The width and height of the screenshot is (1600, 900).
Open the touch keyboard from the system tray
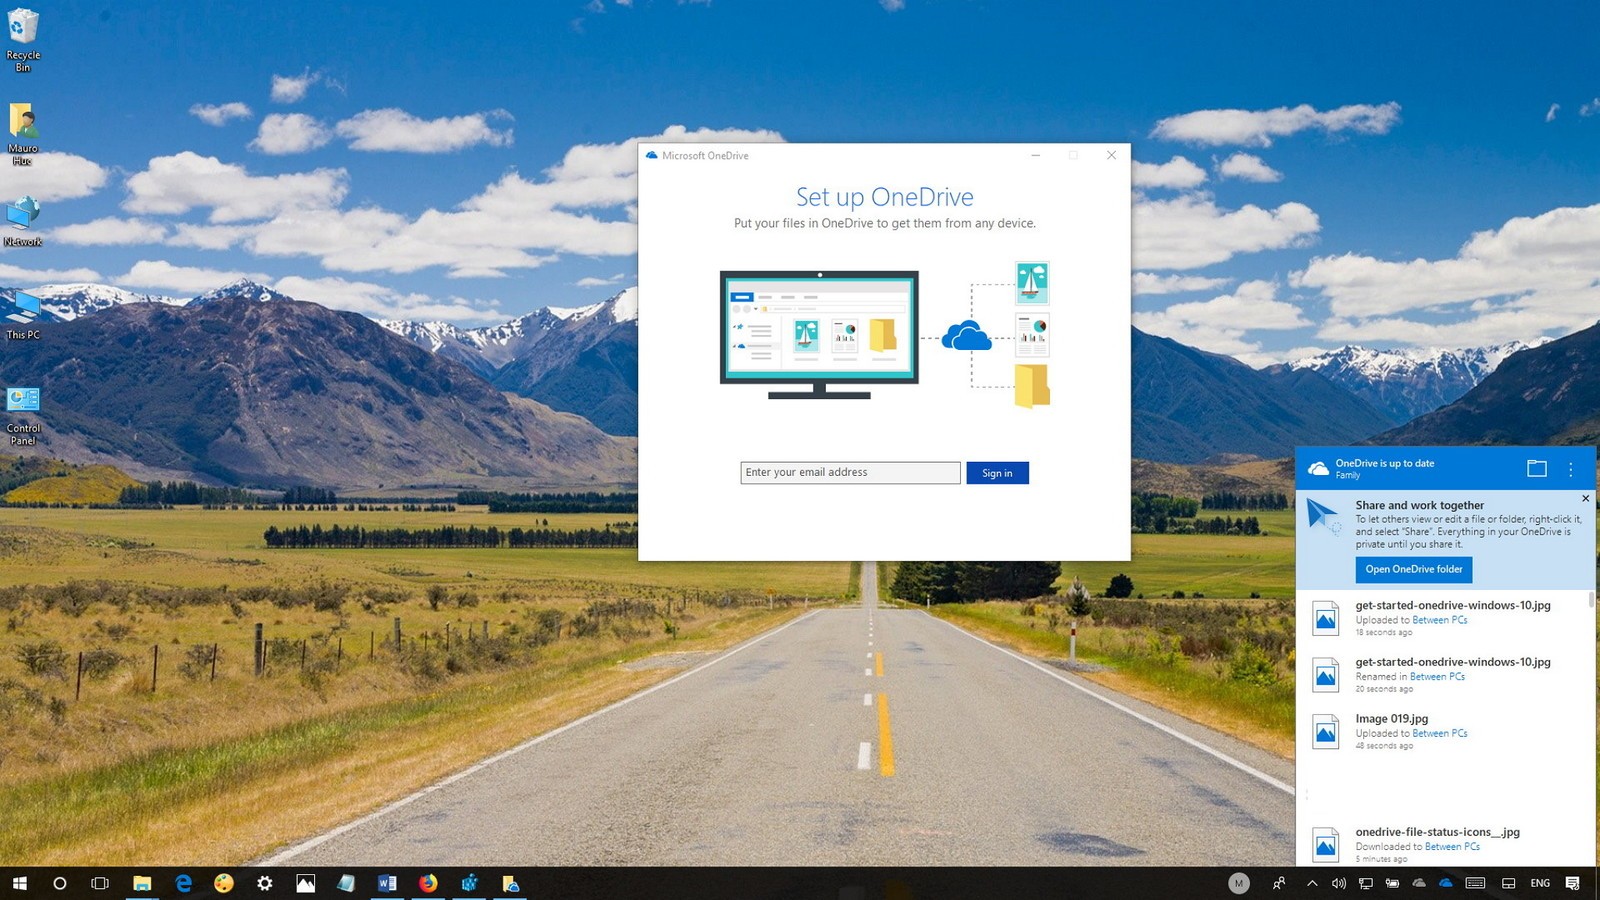pos(1474,883)
